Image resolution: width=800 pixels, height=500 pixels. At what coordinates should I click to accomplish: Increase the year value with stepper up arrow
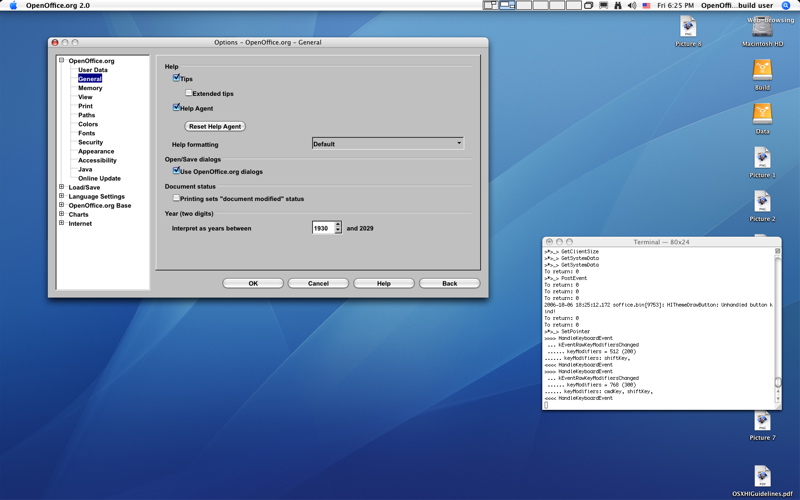338,224
